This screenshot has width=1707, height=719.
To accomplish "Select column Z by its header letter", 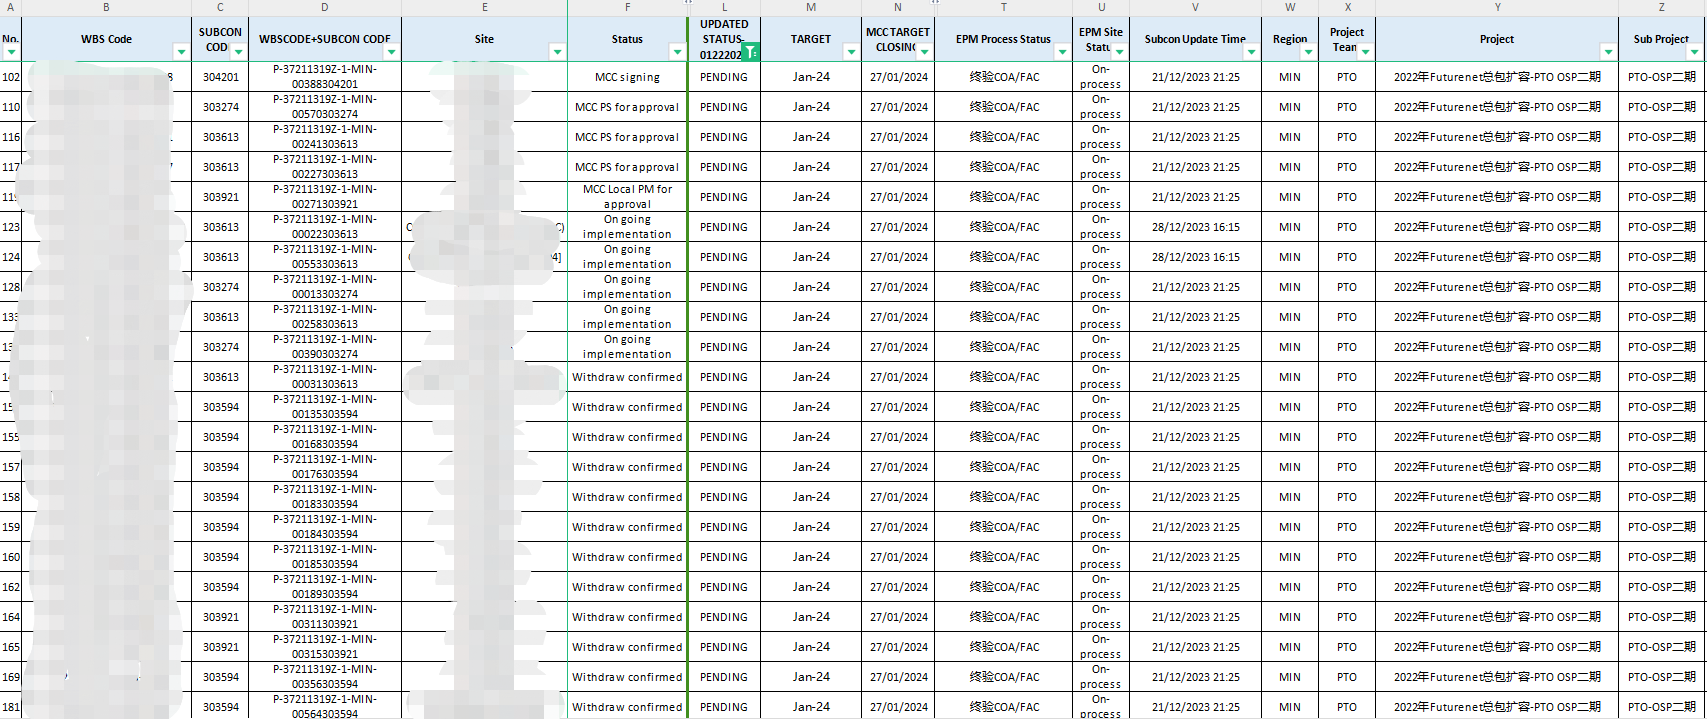I will pyautogui.click(x=1662, y=7).
